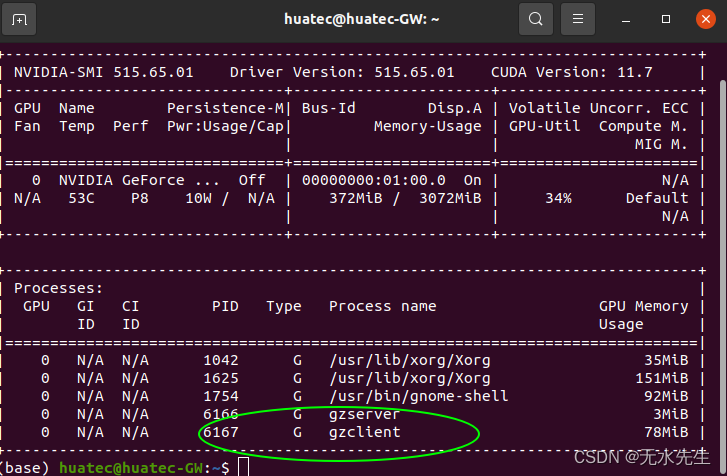Click the Persistence-M column header

(225, 108)
